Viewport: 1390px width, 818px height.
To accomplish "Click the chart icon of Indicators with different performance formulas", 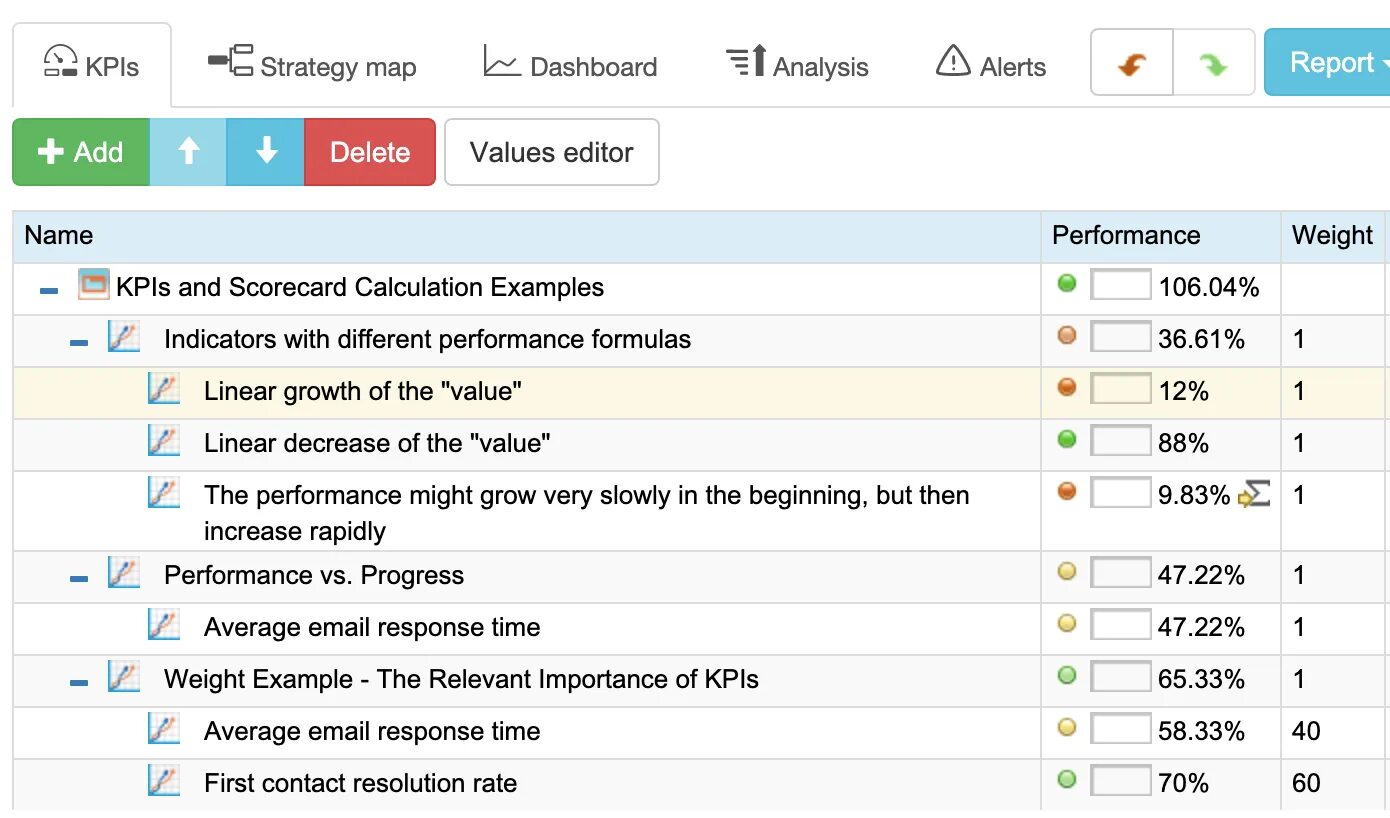I will coord(124,337).
